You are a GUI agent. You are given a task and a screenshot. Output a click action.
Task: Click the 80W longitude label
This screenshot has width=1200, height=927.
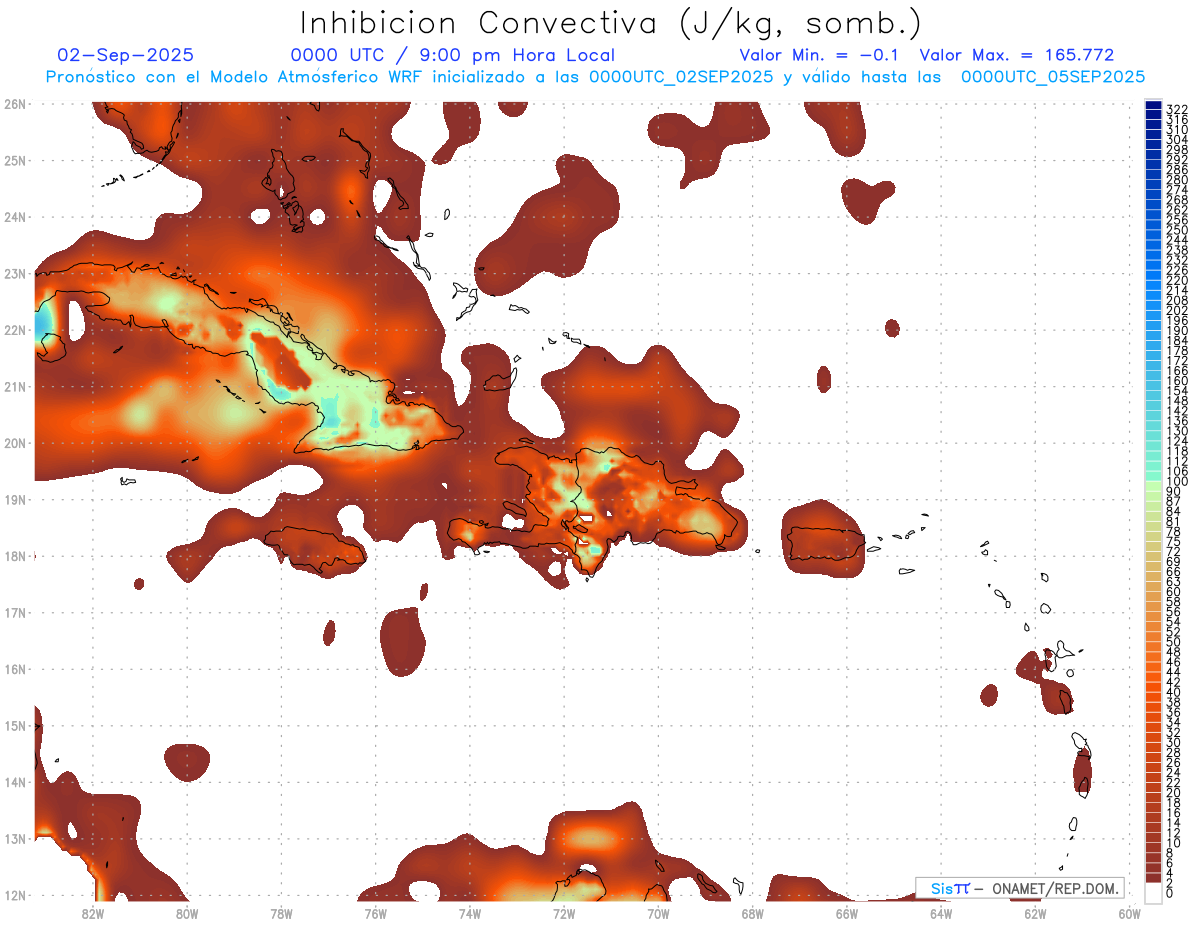[187, 913]
